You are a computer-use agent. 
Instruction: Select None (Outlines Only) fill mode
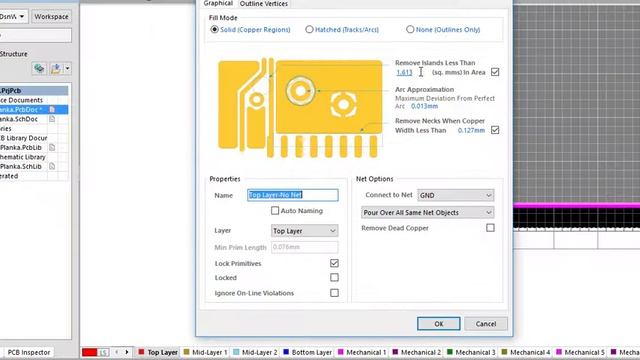[410, 29]
